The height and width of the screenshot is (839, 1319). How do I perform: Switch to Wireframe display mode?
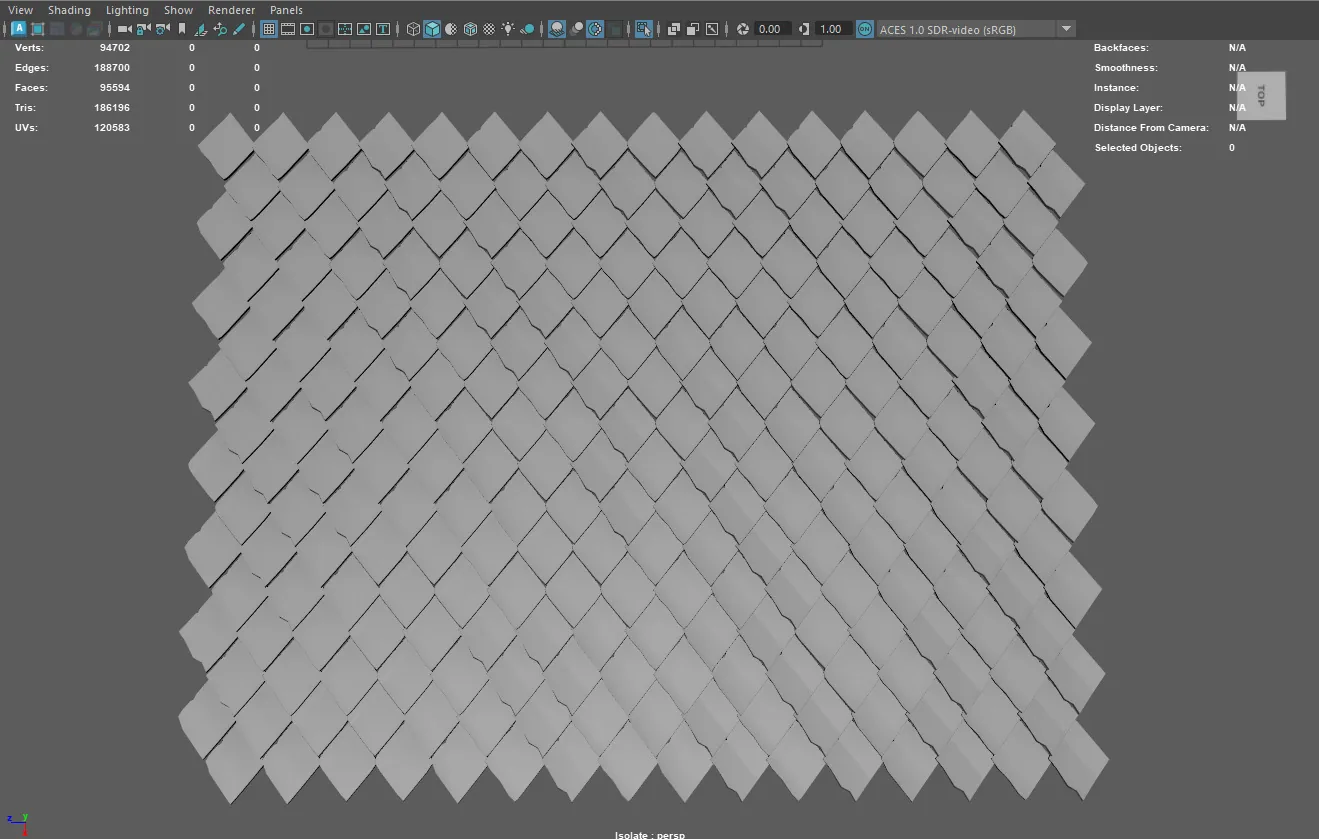[413, 29]
